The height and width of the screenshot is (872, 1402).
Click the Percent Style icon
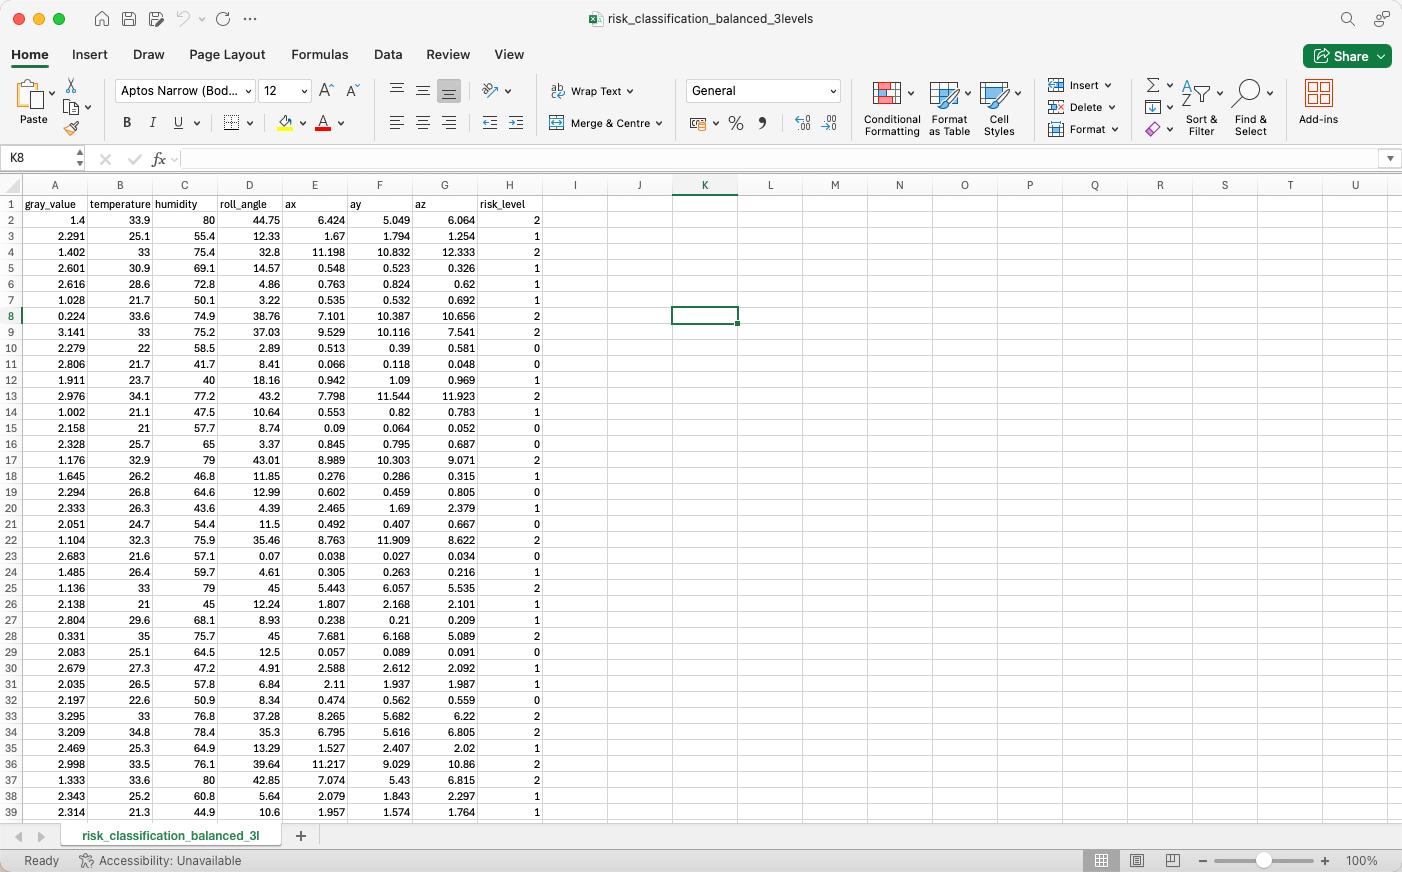[x=736, y=123]
